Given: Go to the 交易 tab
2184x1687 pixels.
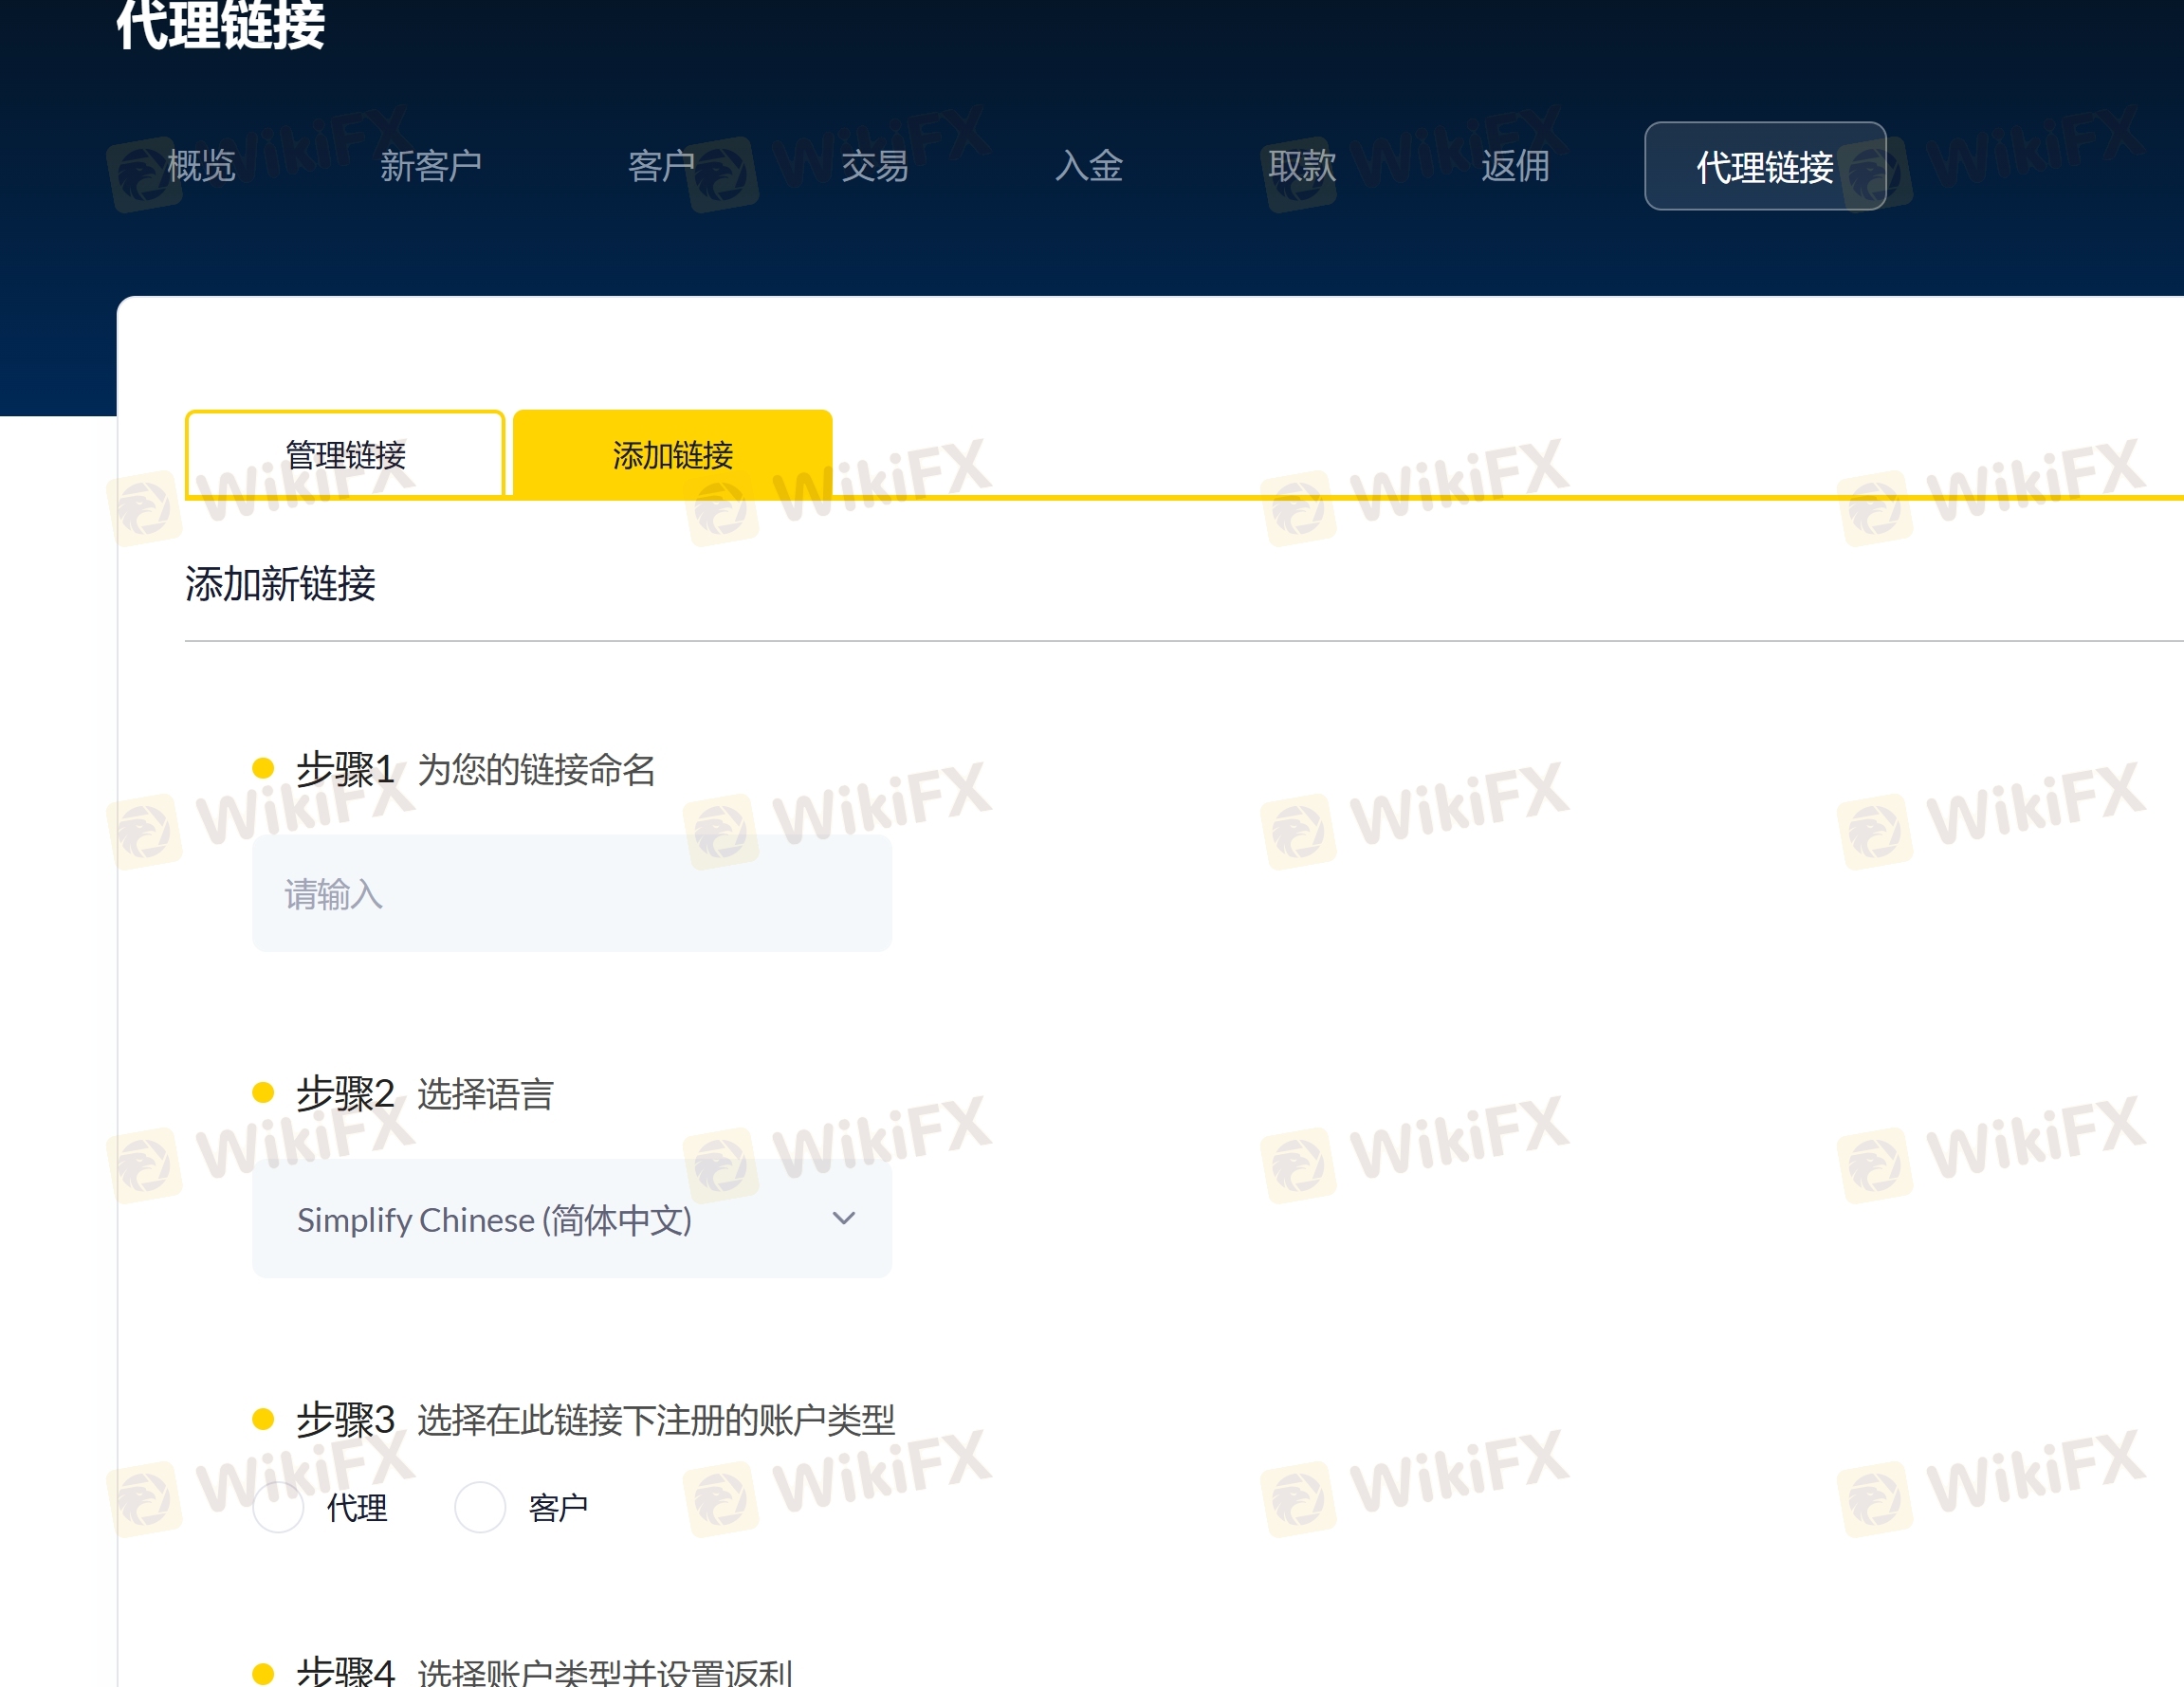Looking at the screenshot, I should pyautogui.click(x=875, y=166).
